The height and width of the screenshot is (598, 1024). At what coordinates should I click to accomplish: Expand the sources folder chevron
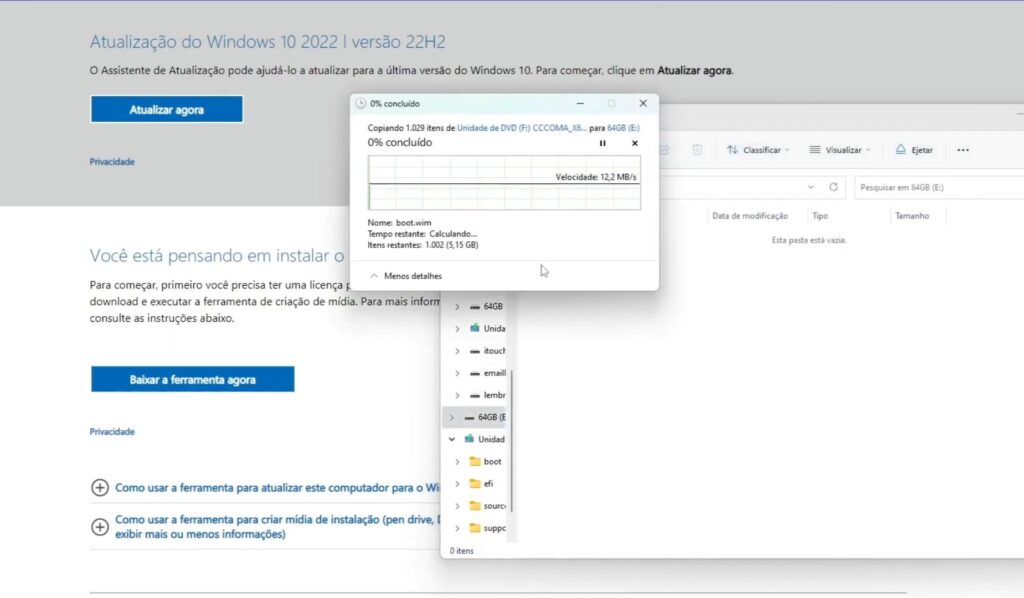tap(457, 506)
